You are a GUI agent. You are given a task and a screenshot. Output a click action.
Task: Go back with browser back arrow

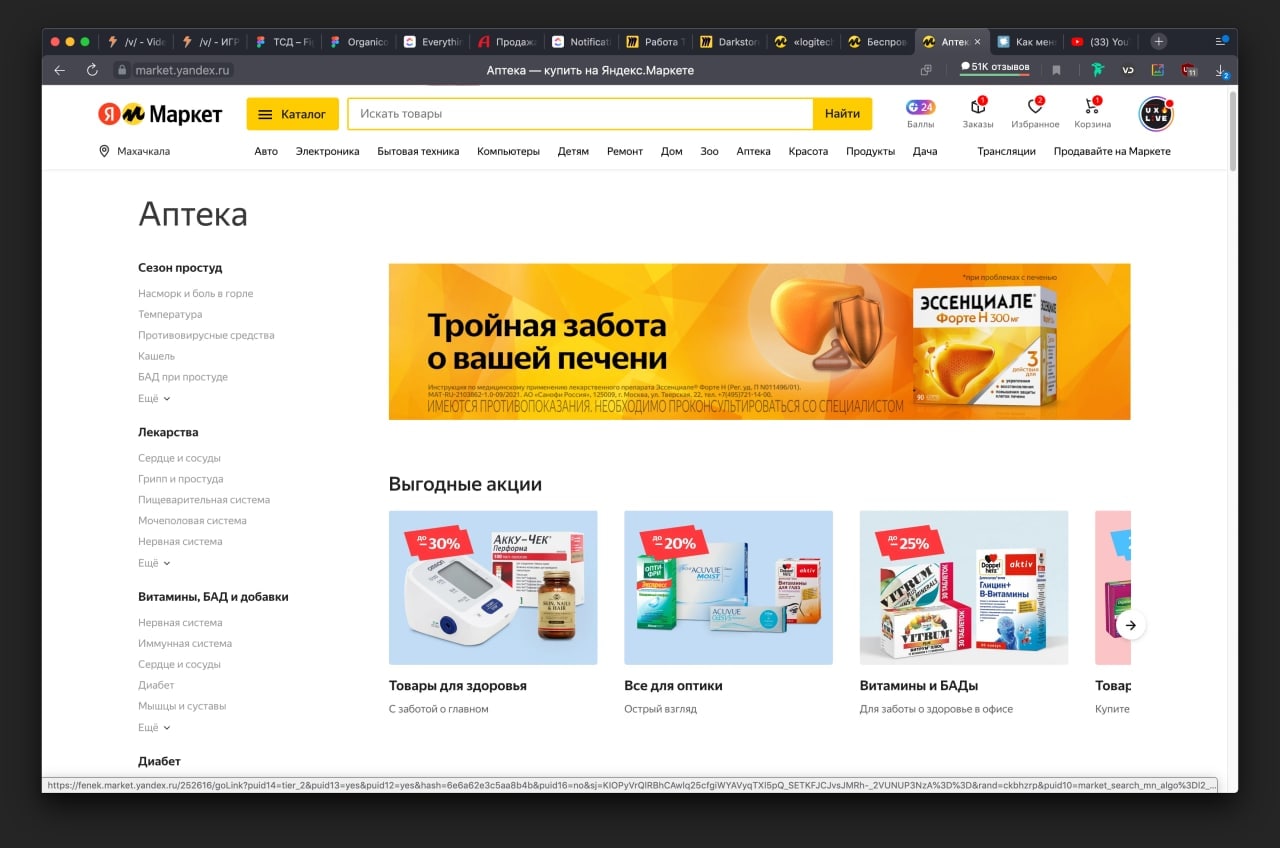(x=60, y=70)
